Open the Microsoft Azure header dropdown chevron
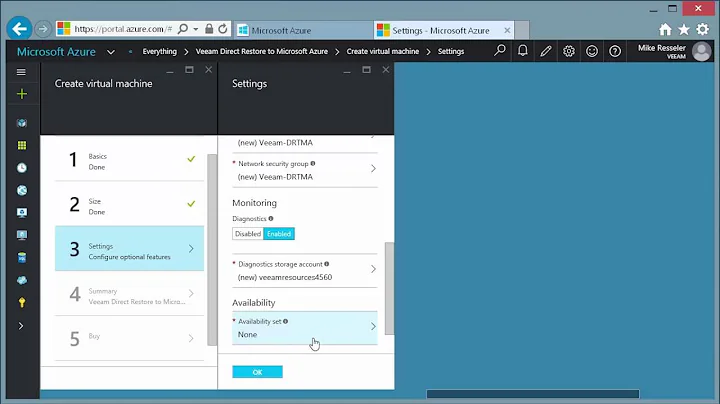 (x=111, y=52)
